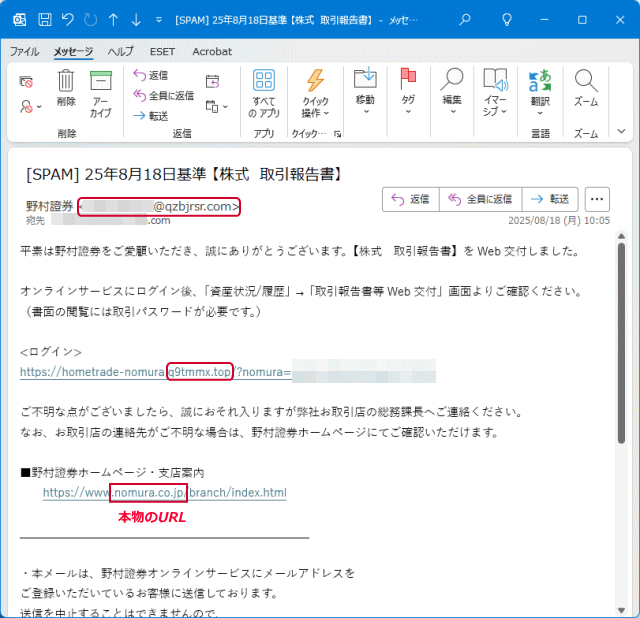Click the message subject line text
Screen dimensions: 640x618
point(184,175)
